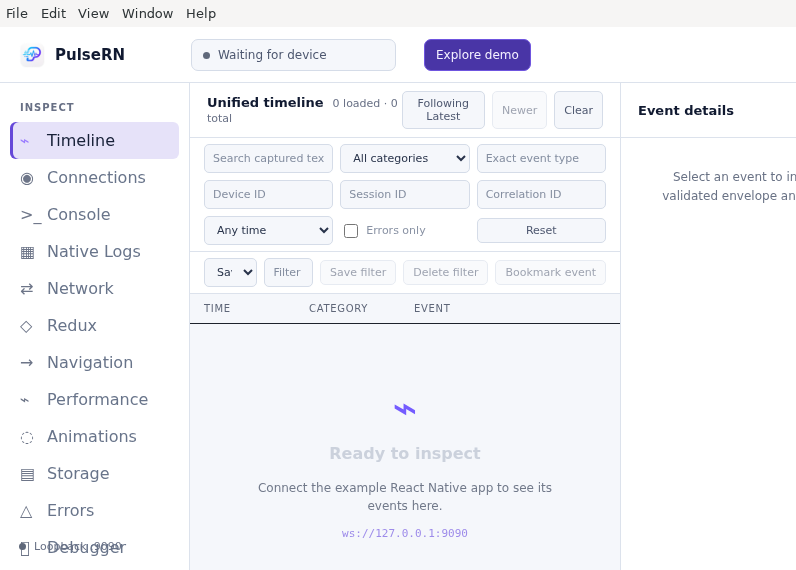Click the Event details heading
The image size is (796, 570).
[685, 111]
